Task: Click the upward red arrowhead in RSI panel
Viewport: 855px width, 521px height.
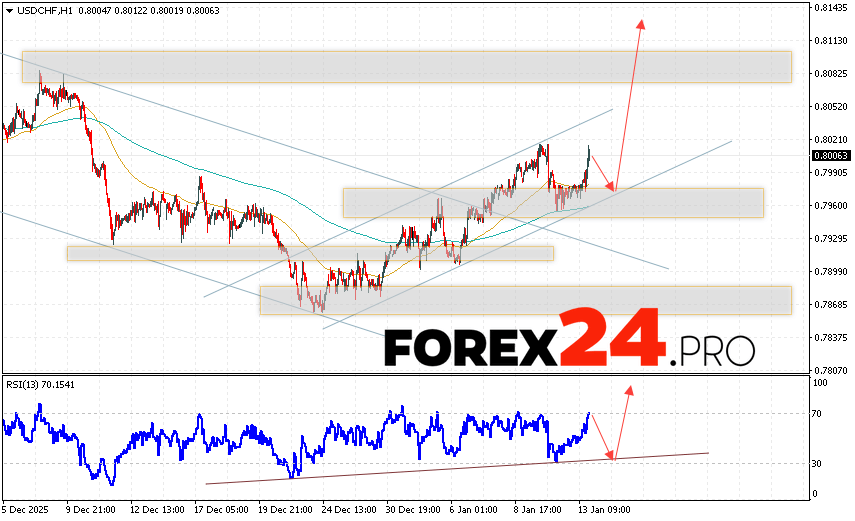Action: tap(629, 390)
